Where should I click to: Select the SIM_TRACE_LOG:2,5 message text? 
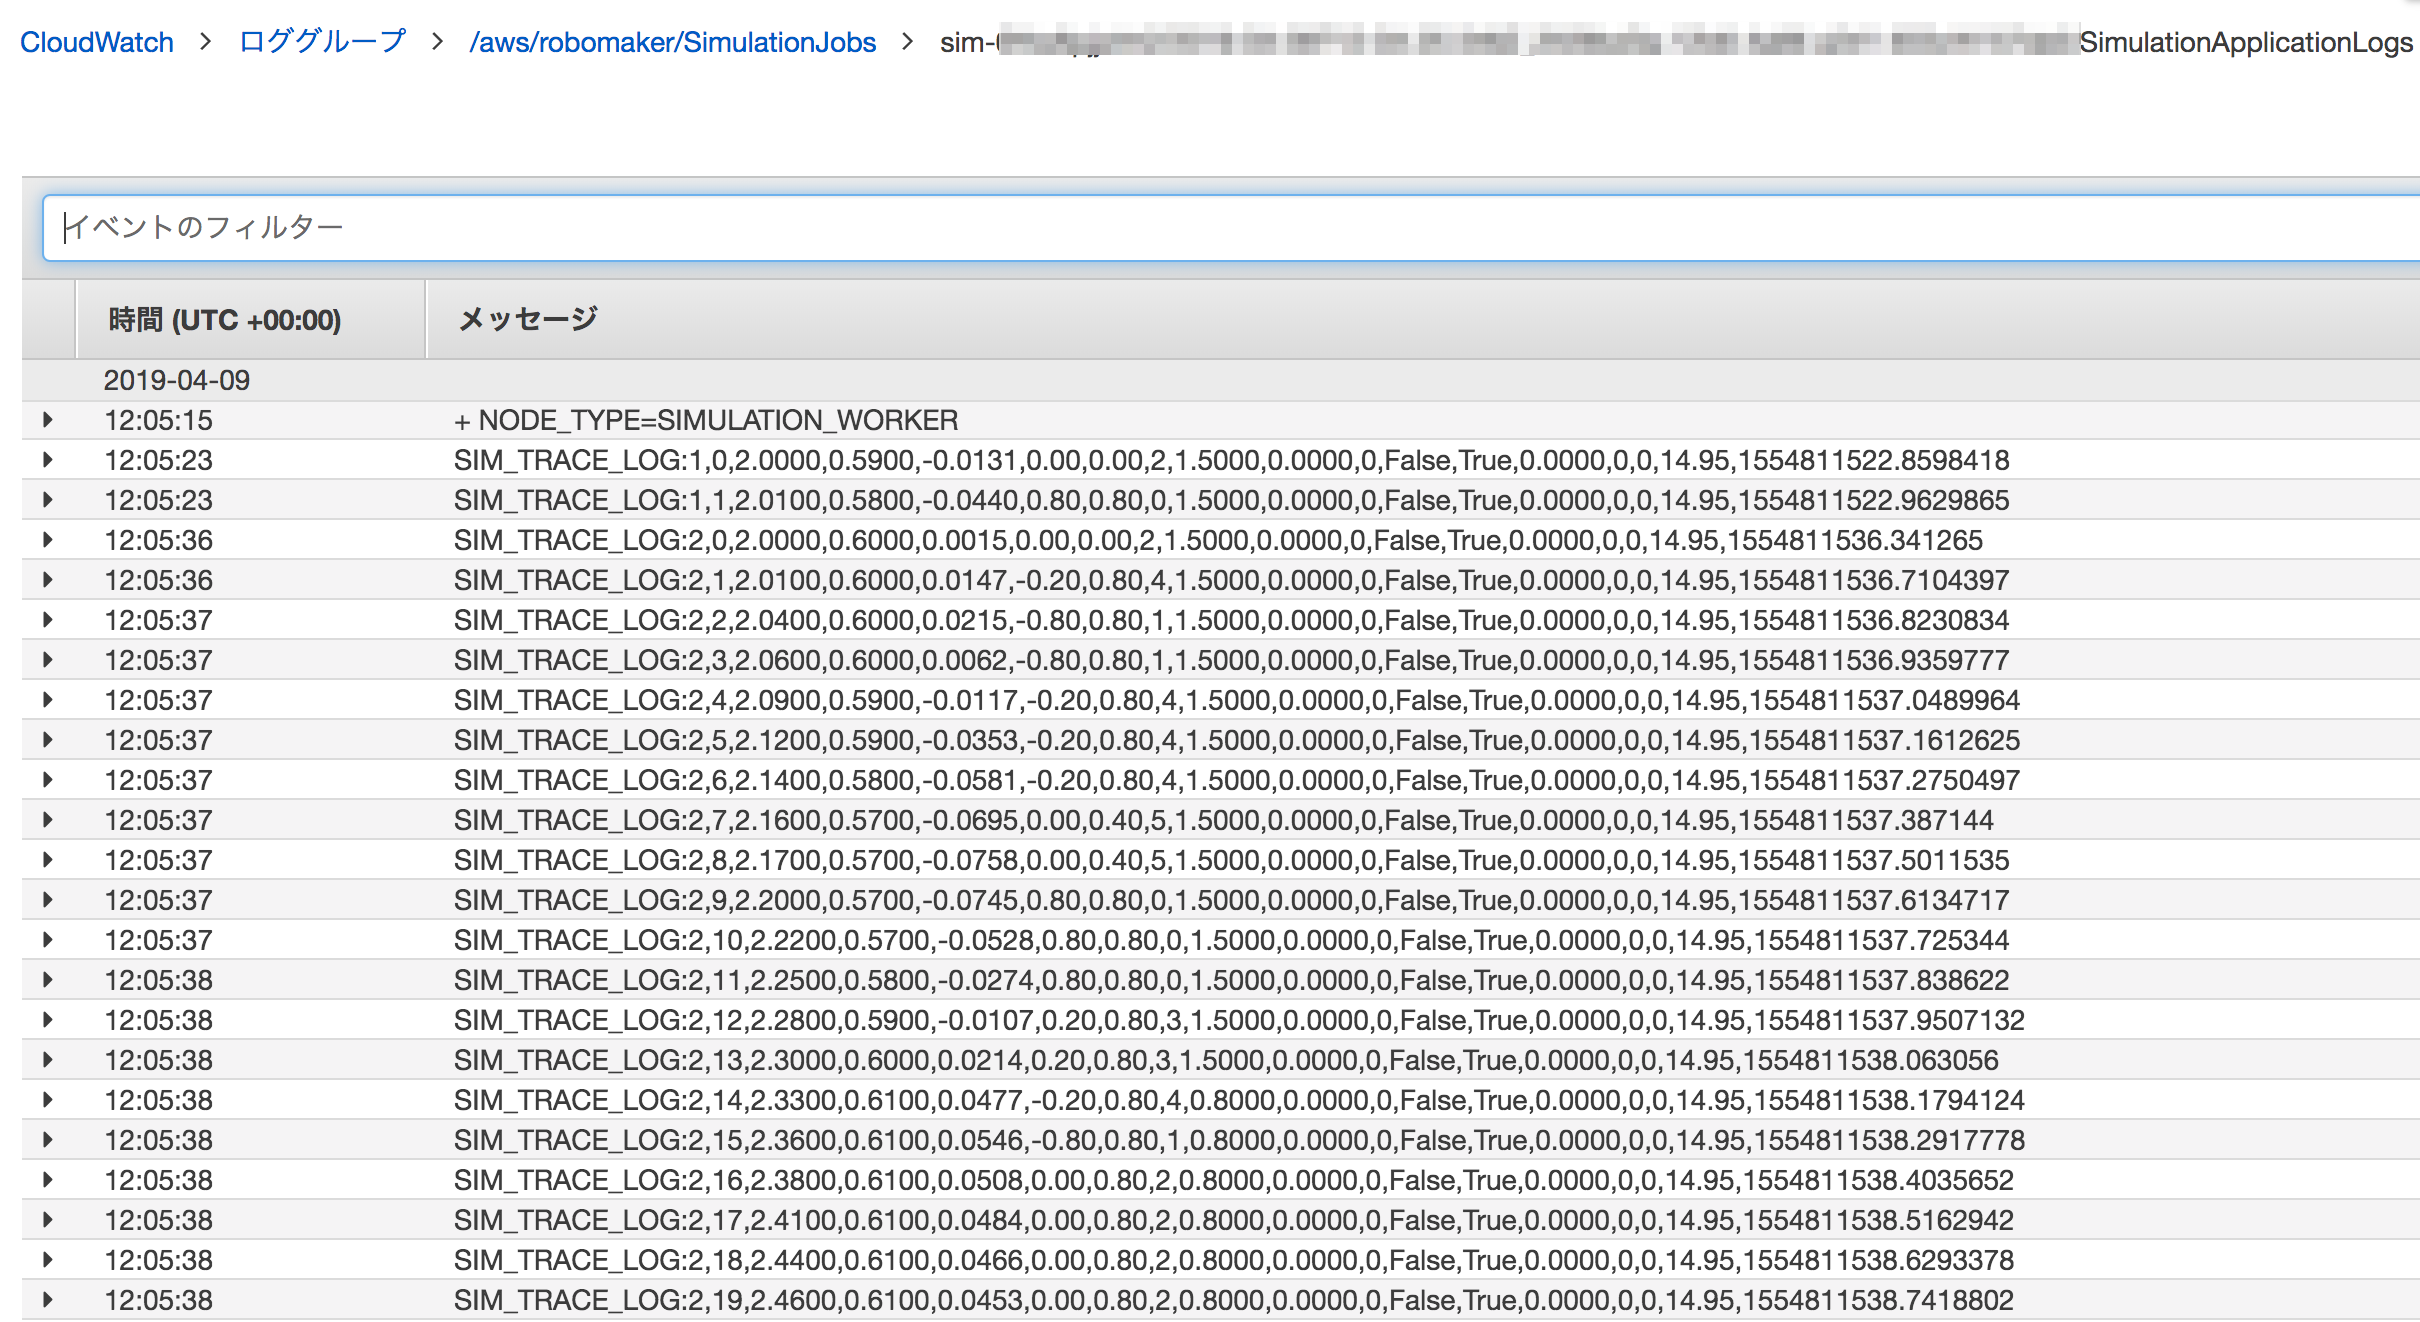[x=1236, y=740]
